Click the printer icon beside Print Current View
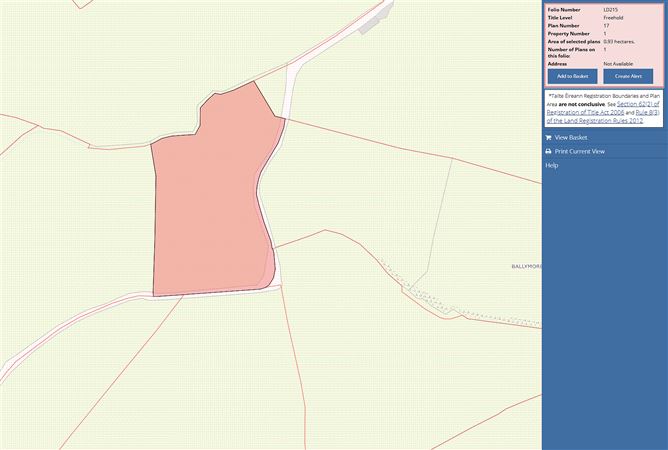Image resolution: width=668 pixels, height=450 pixels. pyautogui.click(x=548, y=152)
